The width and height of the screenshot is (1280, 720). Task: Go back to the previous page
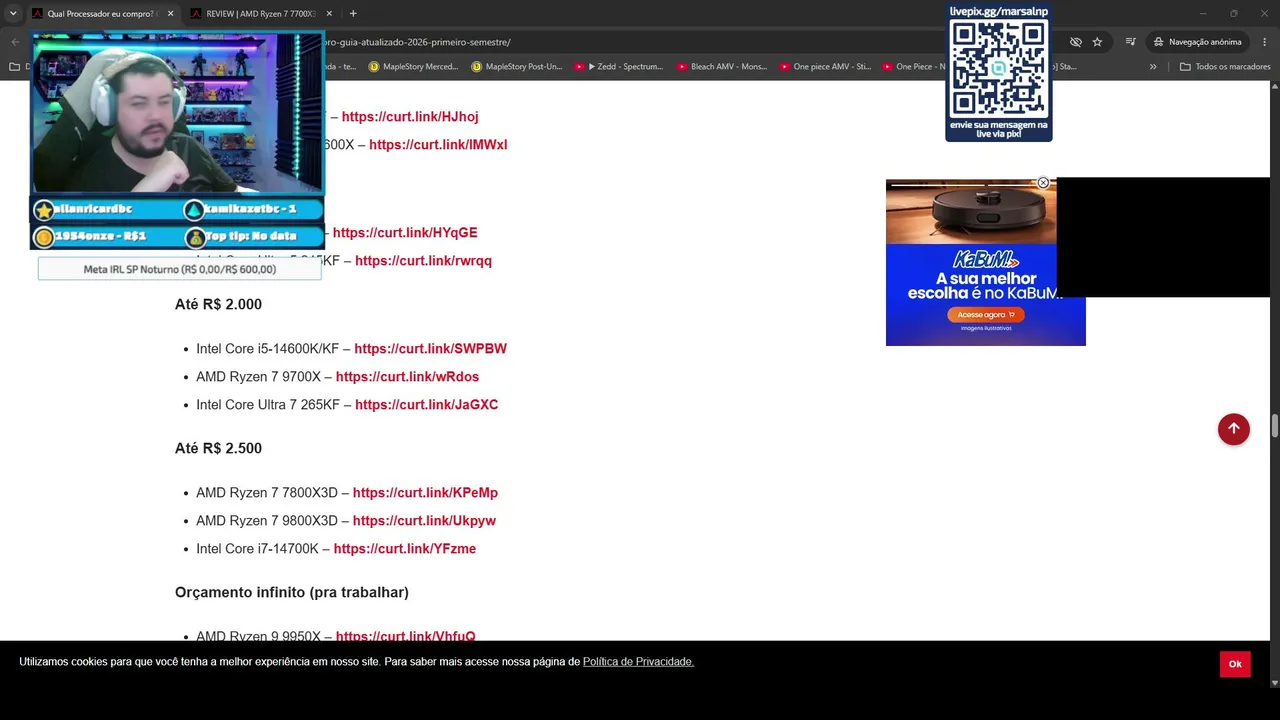click(15, 42)
